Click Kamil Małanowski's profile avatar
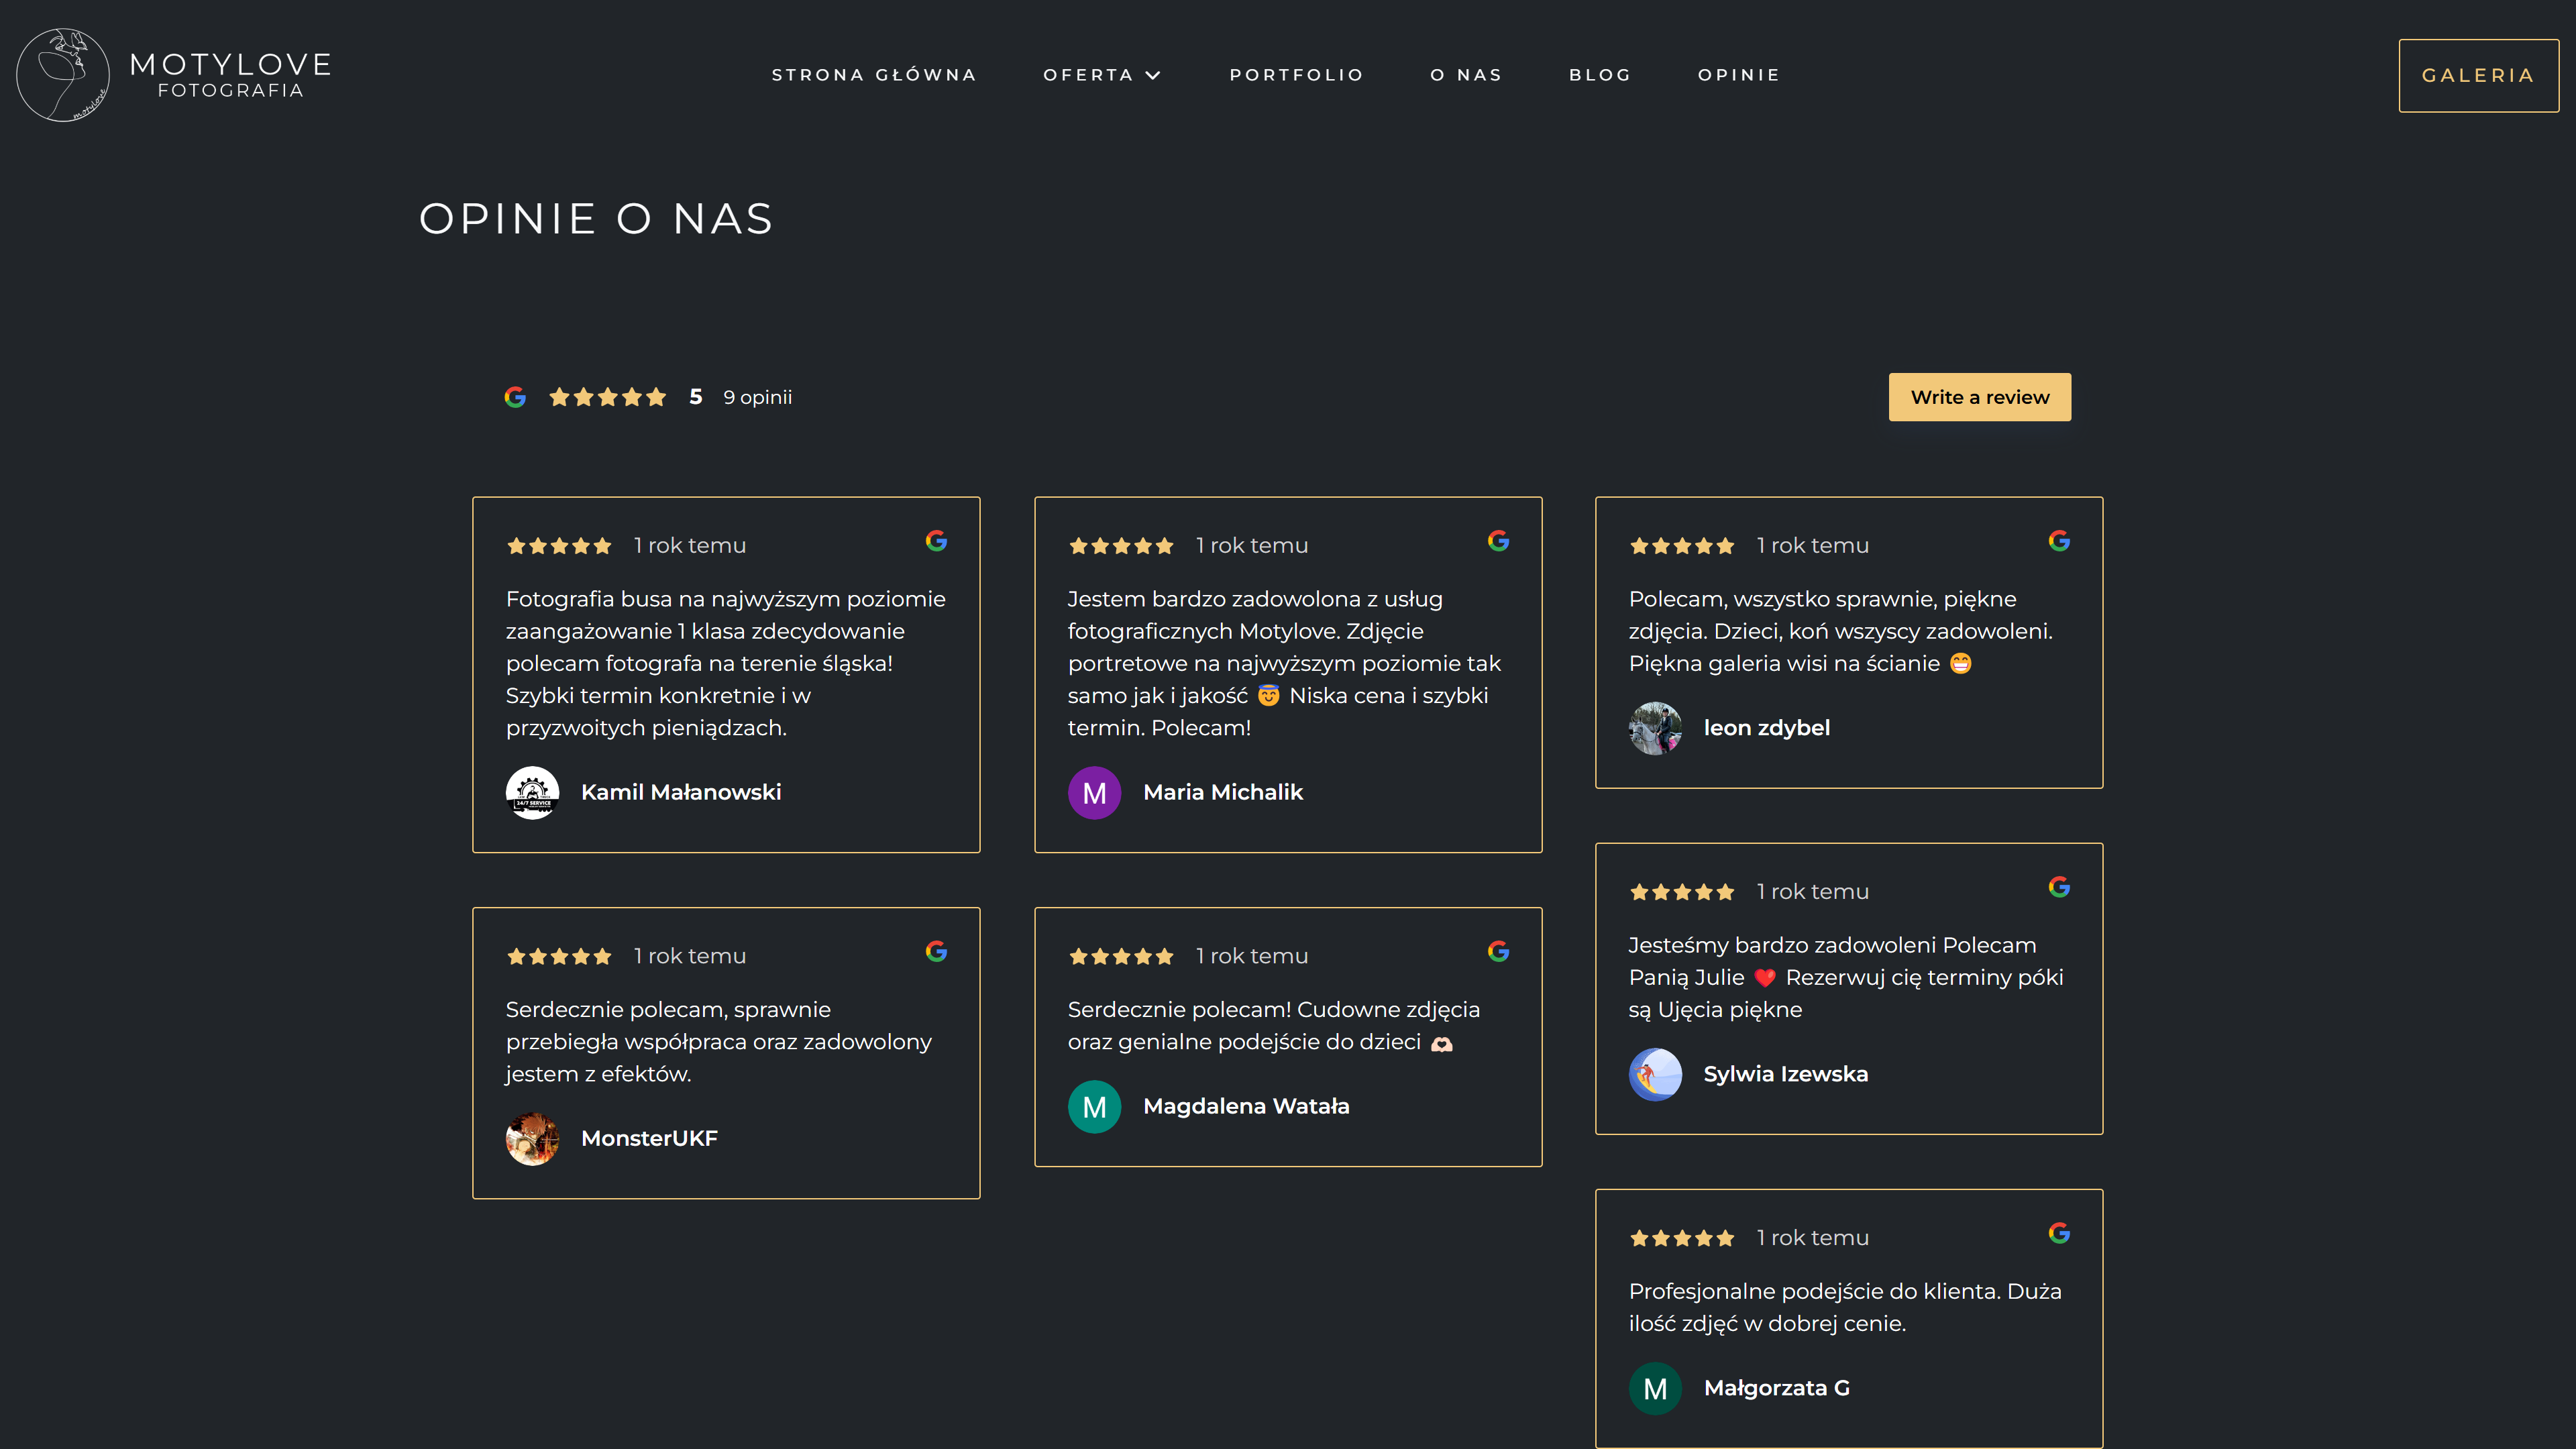The width and height of the screenshot is (2576, 1449). point(532,793)
